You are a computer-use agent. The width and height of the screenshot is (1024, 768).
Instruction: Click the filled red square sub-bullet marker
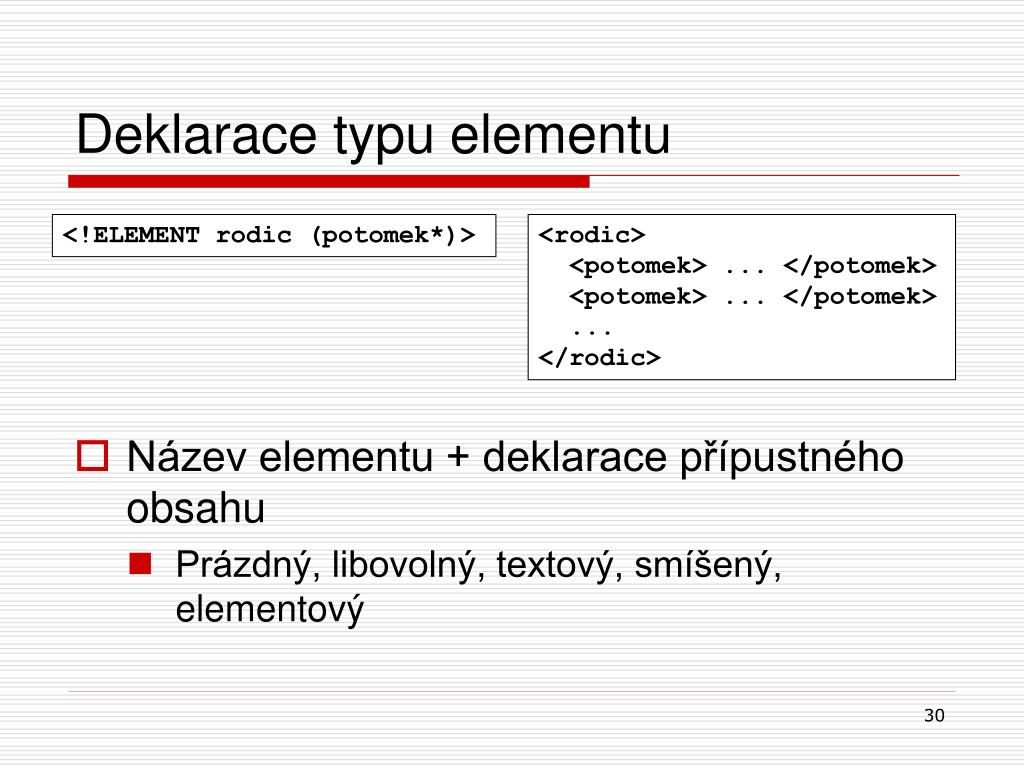[140, 564]
